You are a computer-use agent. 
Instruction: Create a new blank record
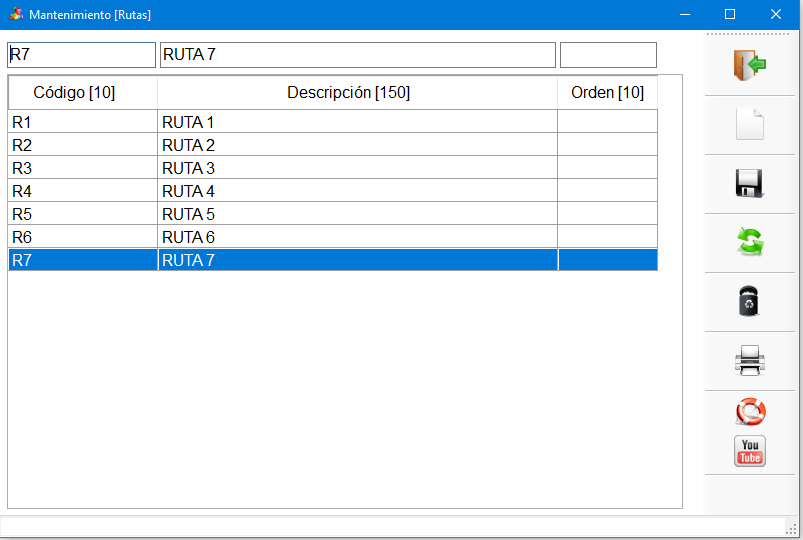tap(750, 124)
